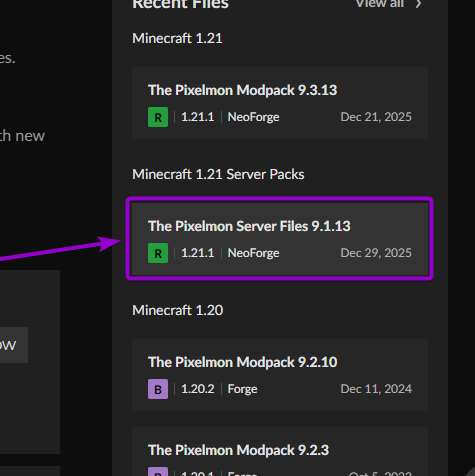Viewport: 475px width, 476px height.
Task: Click the green R badge on Modpack 9.3.13
Action: click(158, 117)
